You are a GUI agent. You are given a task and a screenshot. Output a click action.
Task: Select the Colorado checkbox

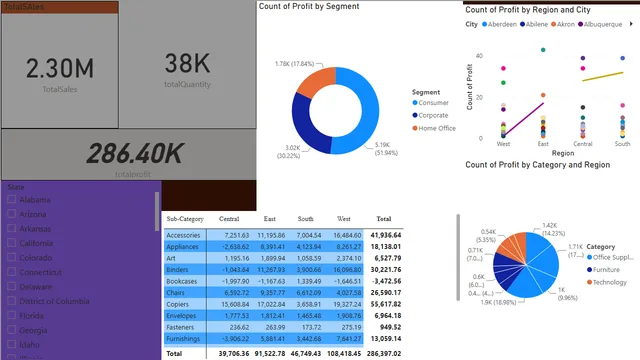(x=11, y=257)
